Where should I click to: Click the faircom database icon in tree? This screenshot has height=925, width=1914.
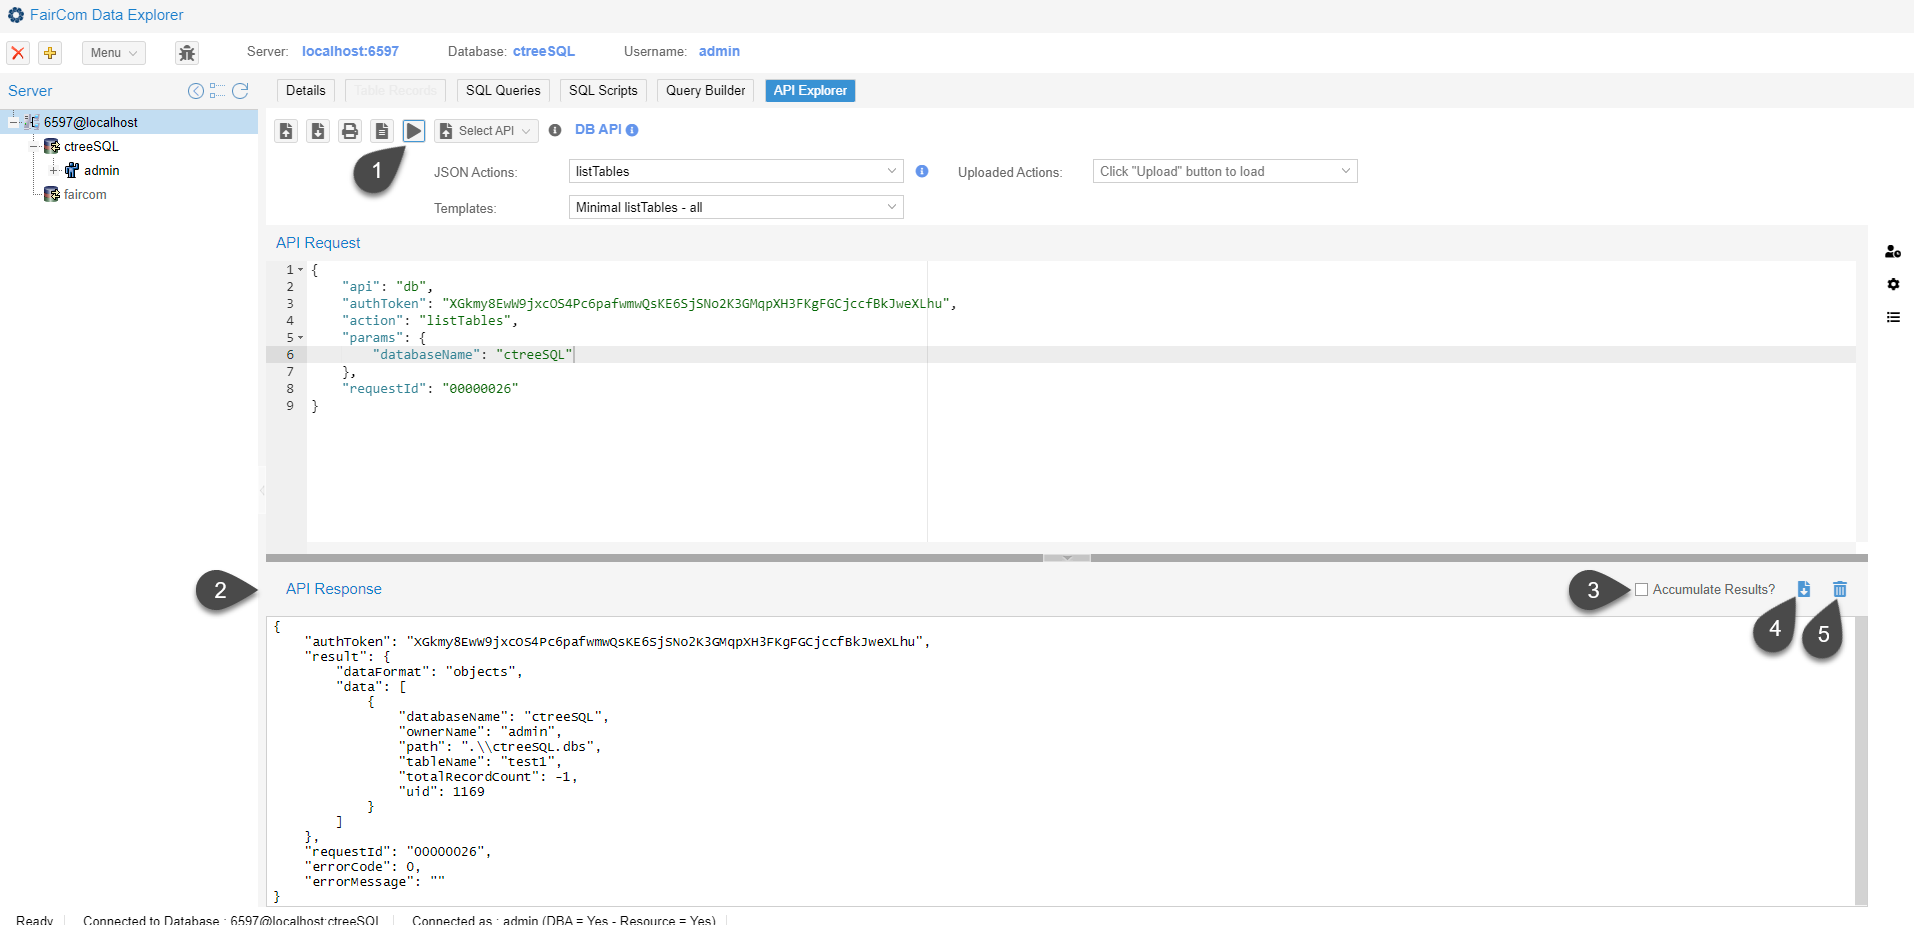click(52, 194)
